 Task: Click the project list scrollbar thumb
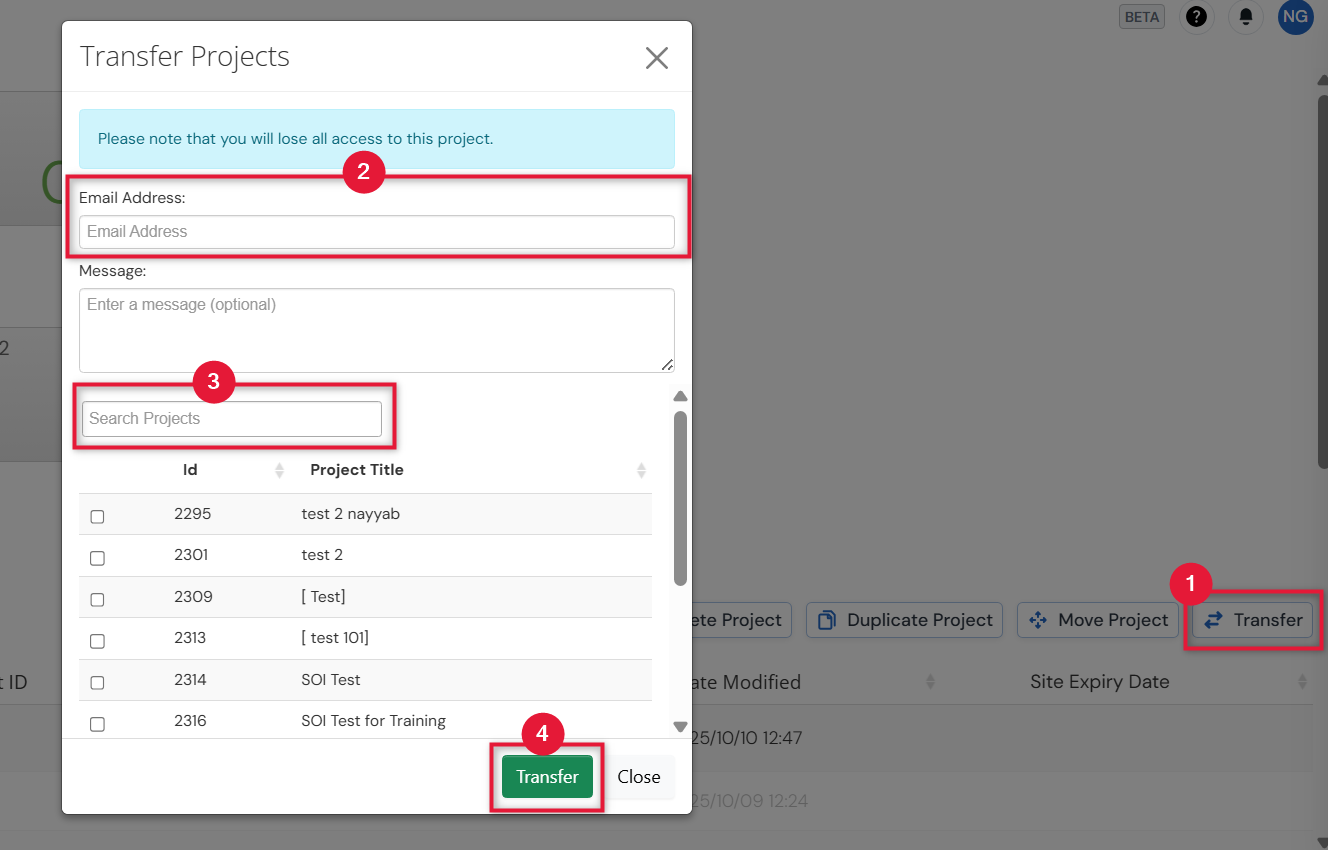point(680,497)
